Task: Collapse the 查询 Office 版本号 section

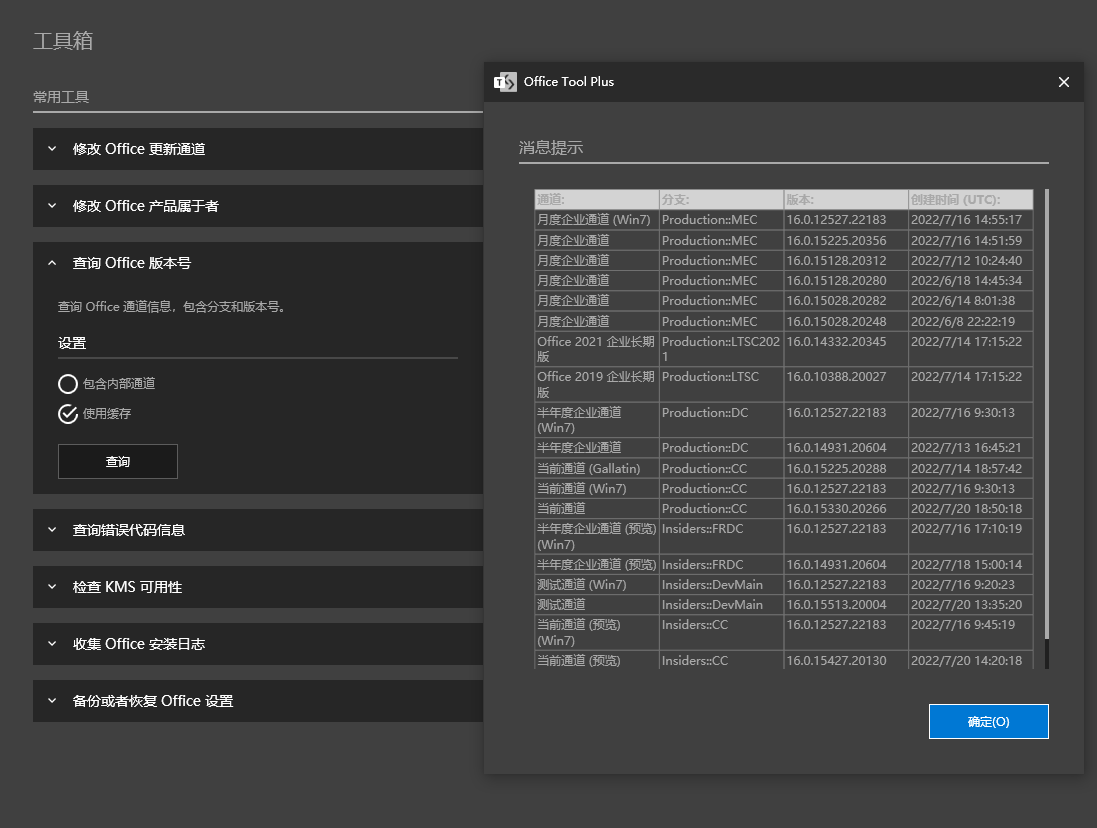Action: pyautogui.click(x=257, y=263)
